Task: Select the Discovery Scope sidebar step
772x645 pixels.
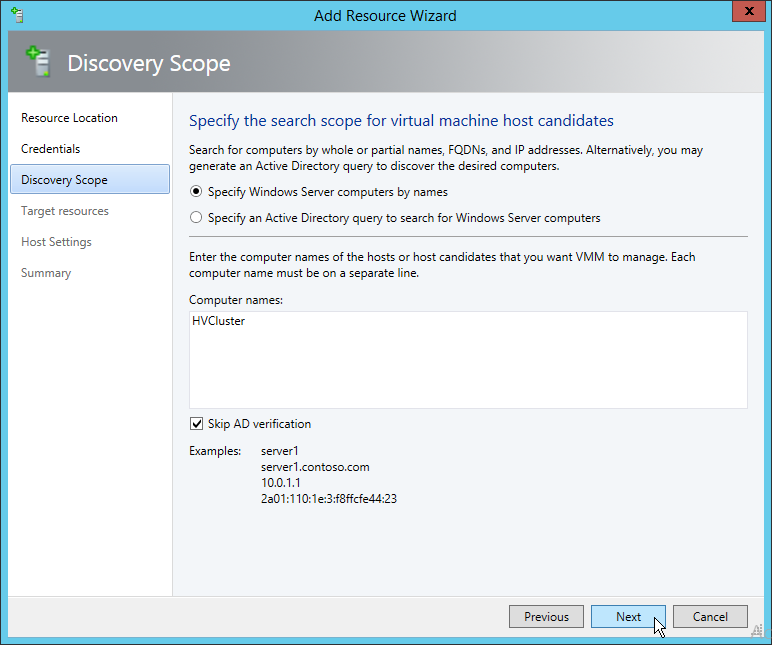Action: pyautogui.click(x=64, y=180)
